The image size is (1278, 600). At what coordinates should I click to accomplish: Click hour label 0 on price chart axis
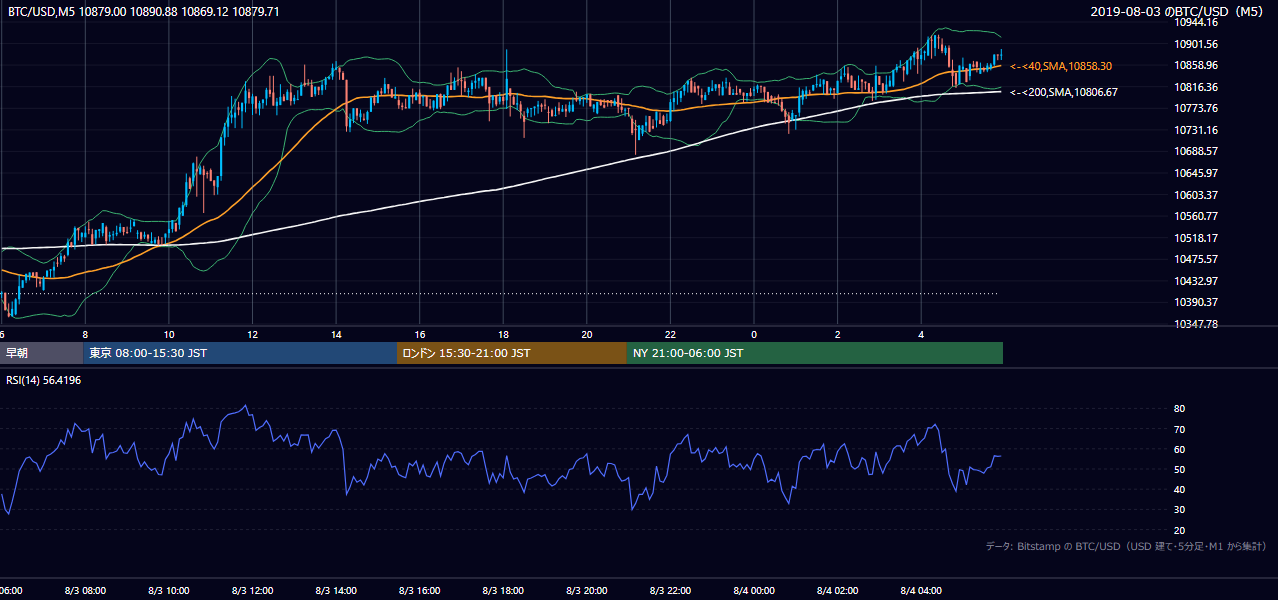(754, 335)
